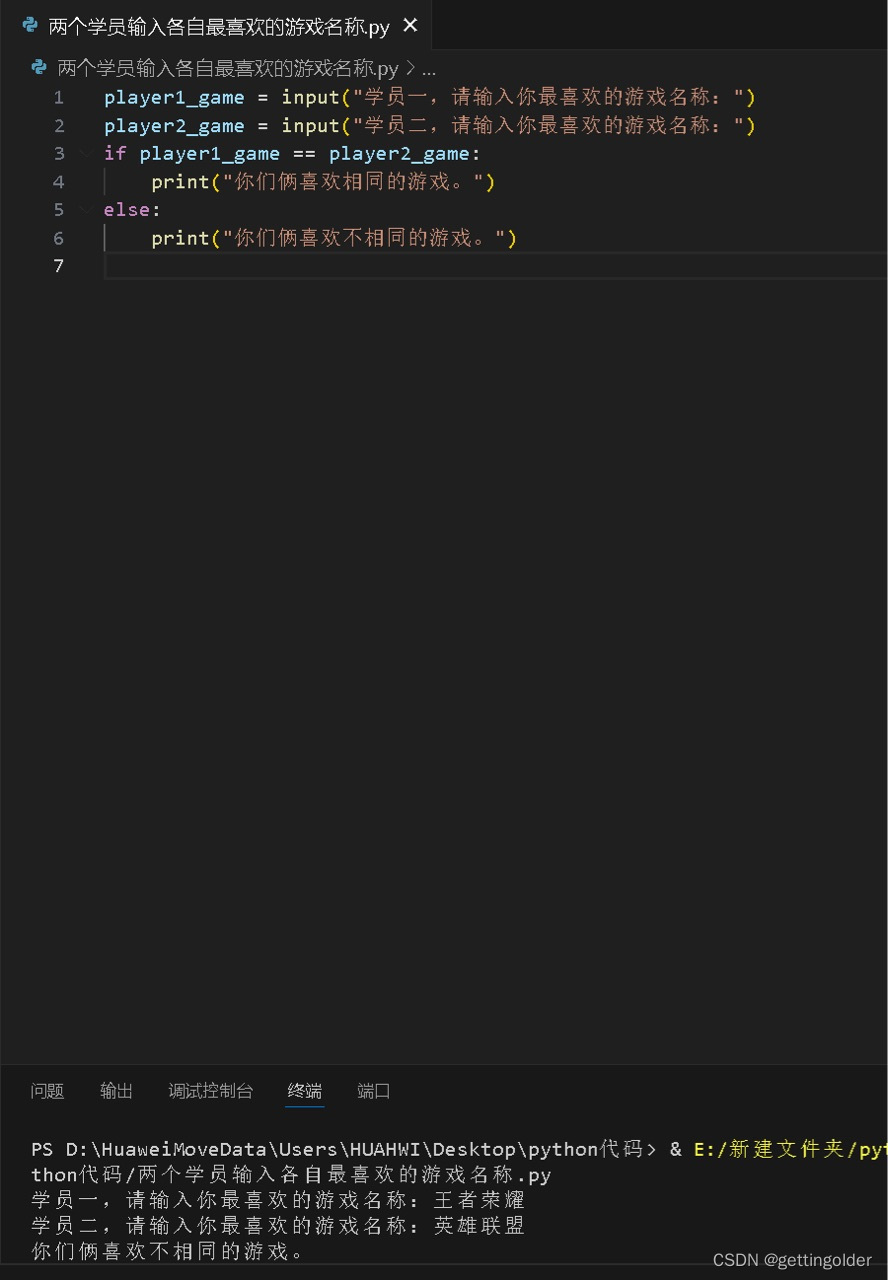Collapse the if block on line 3
This screenshot has height=1280, width=888.
click(x=86, y=153)
